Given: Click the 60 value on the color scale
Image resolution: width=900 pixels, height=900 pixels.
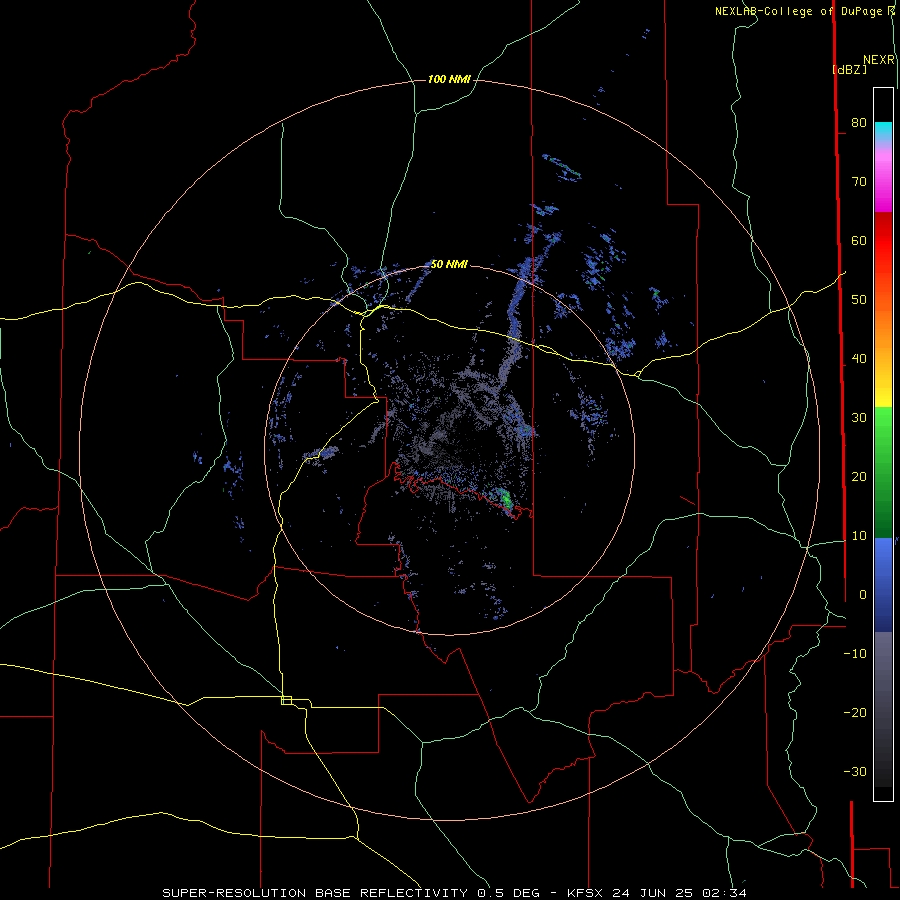Looking at the screenshot, I should [x=859, y=240].
